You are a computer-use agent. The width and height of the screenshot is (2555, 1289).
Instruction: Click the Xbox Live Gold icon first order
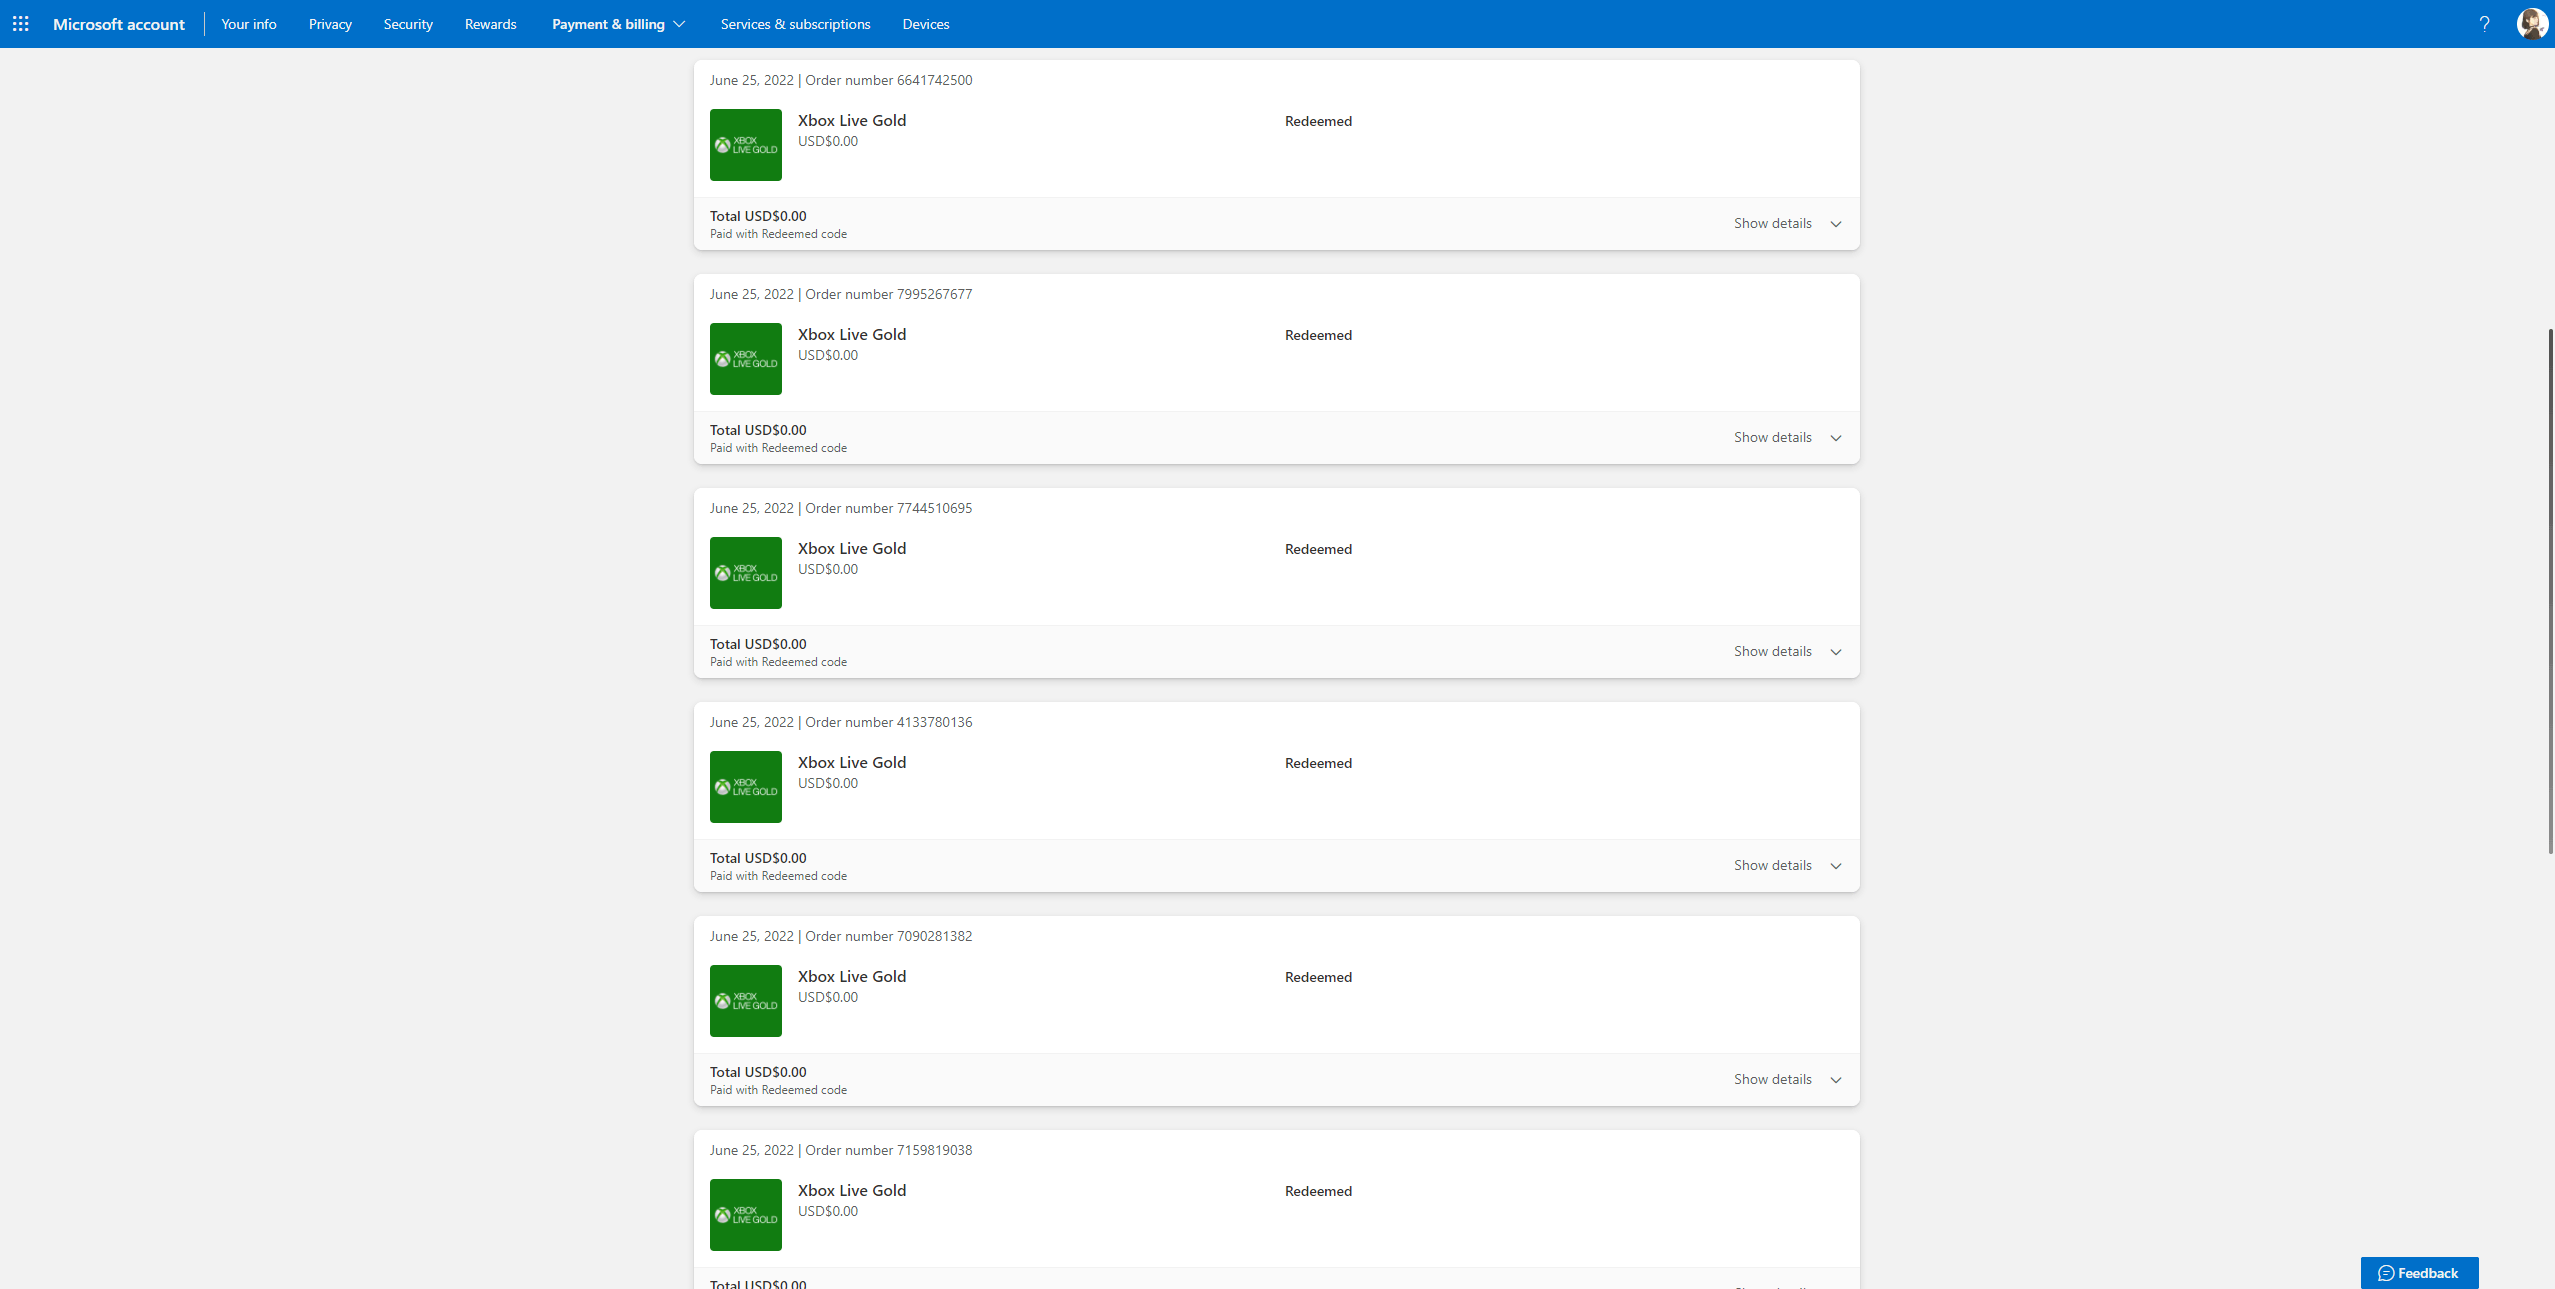point(744,143)
